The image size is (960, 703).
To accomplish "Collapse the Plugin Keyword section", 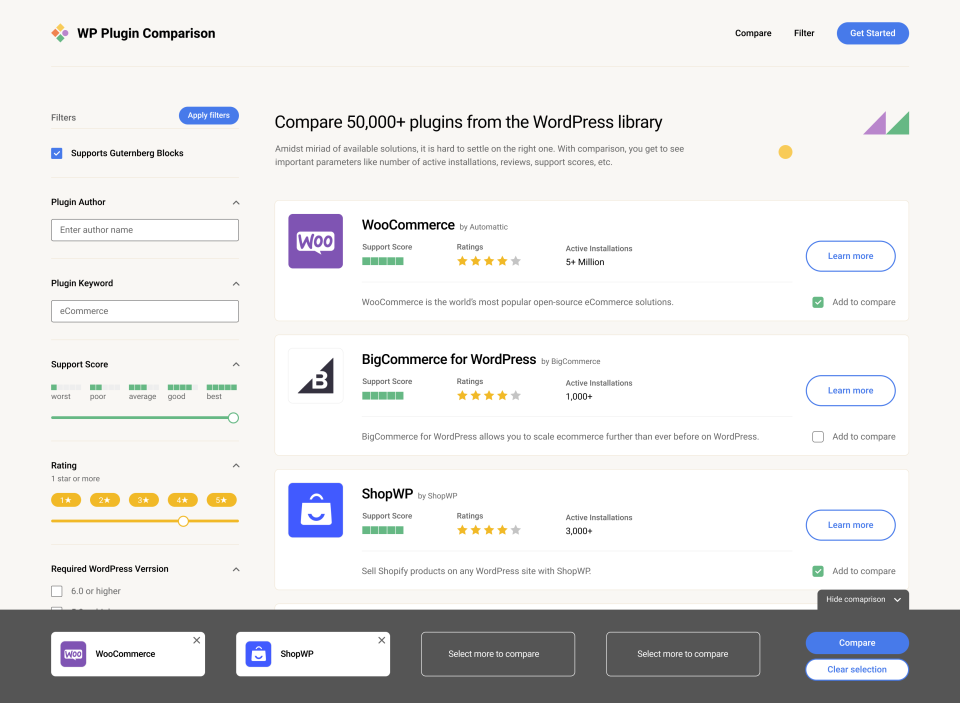I will (236, 284).
